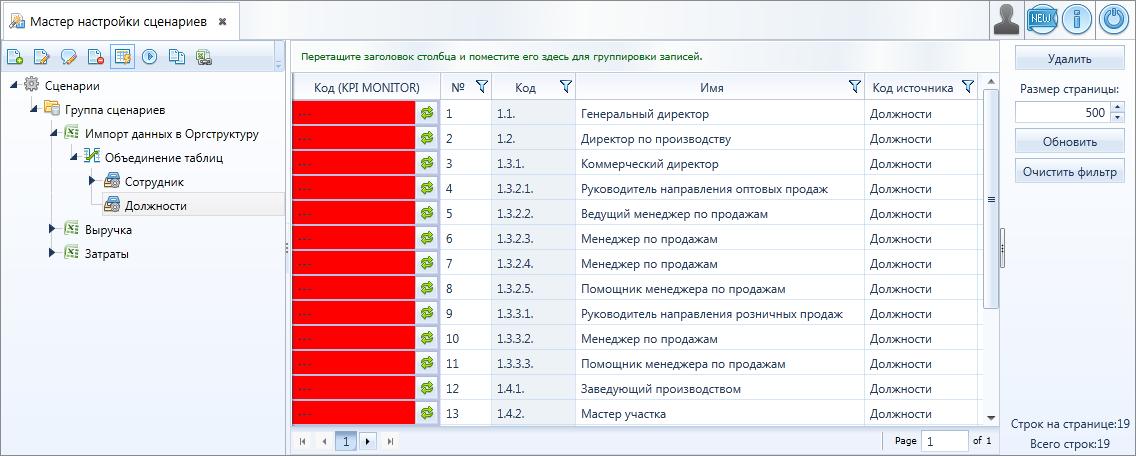This screenshot has width=1136, height=456.
Task: Click refresh icon in Директор по производству row
Action: click(427, 138)
